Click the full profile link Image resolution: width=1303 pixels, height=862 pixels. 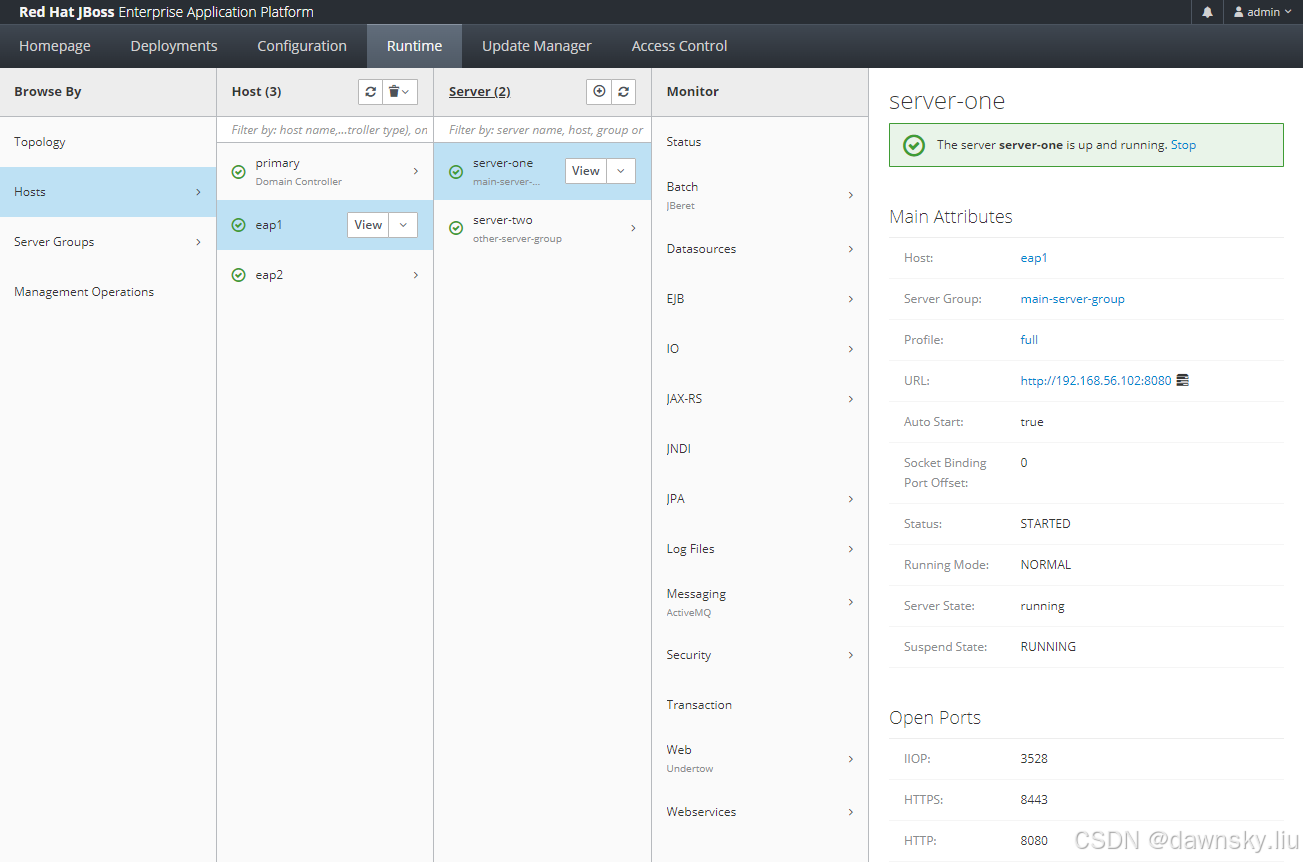click(x=1029, y=340)
